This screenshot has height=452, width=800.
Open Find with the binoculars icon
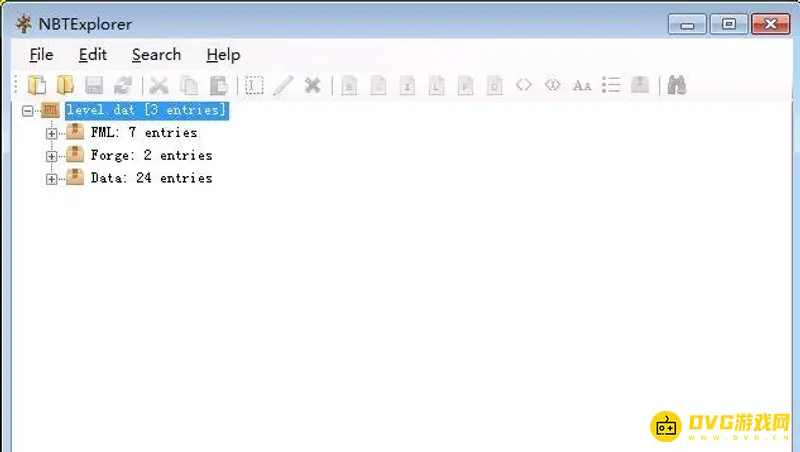[677, 85]
